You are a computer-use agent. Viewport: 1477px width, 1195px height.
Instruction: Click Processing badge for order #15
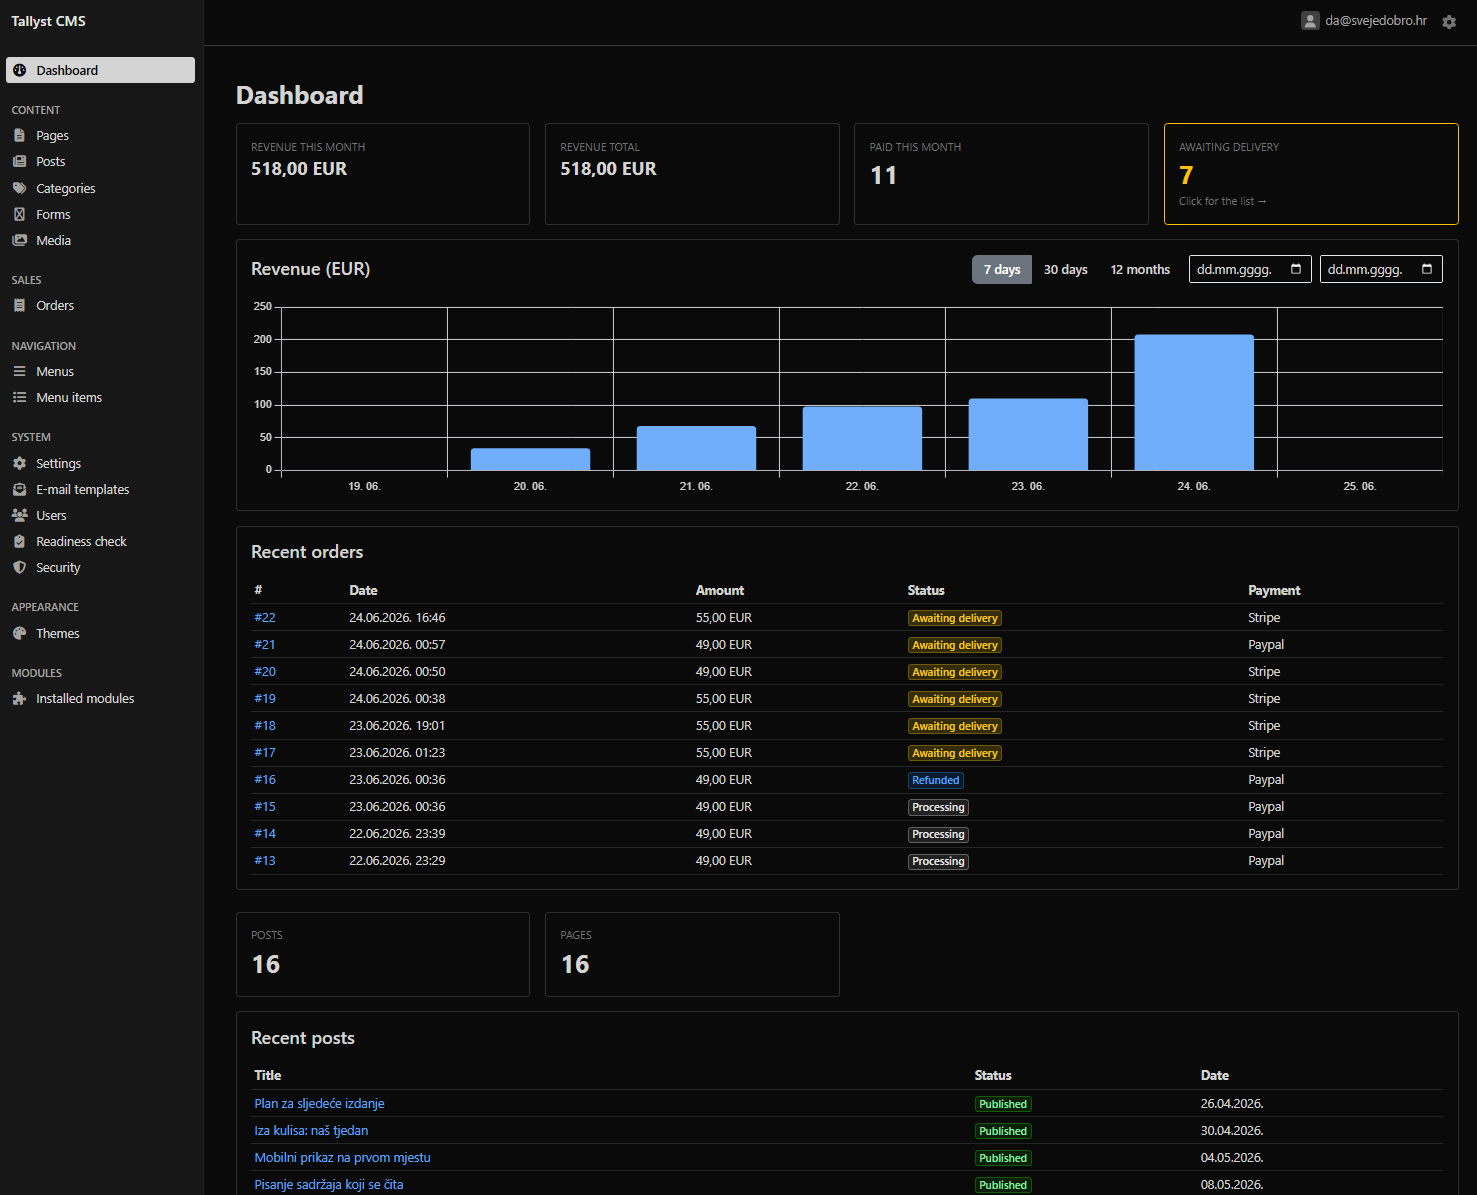coord(938,807)
